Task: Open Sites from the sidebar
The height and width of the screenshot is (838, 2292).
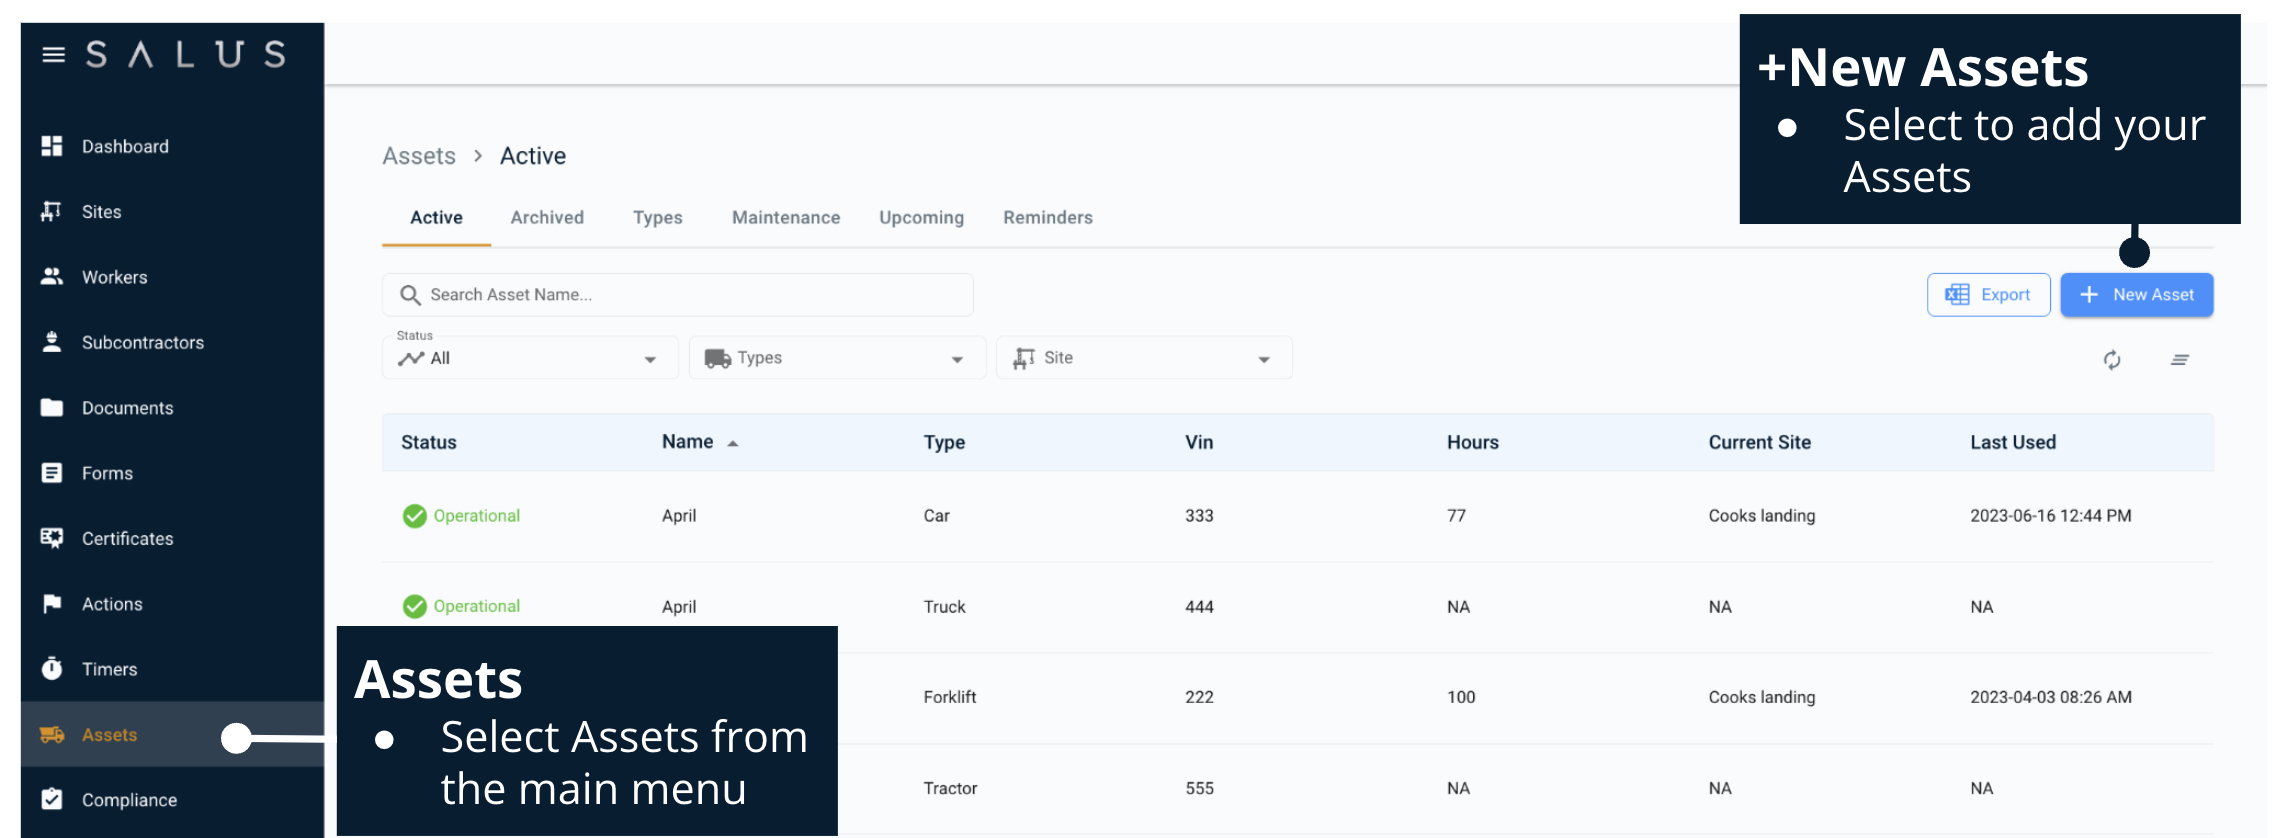Action: [101, 212]
